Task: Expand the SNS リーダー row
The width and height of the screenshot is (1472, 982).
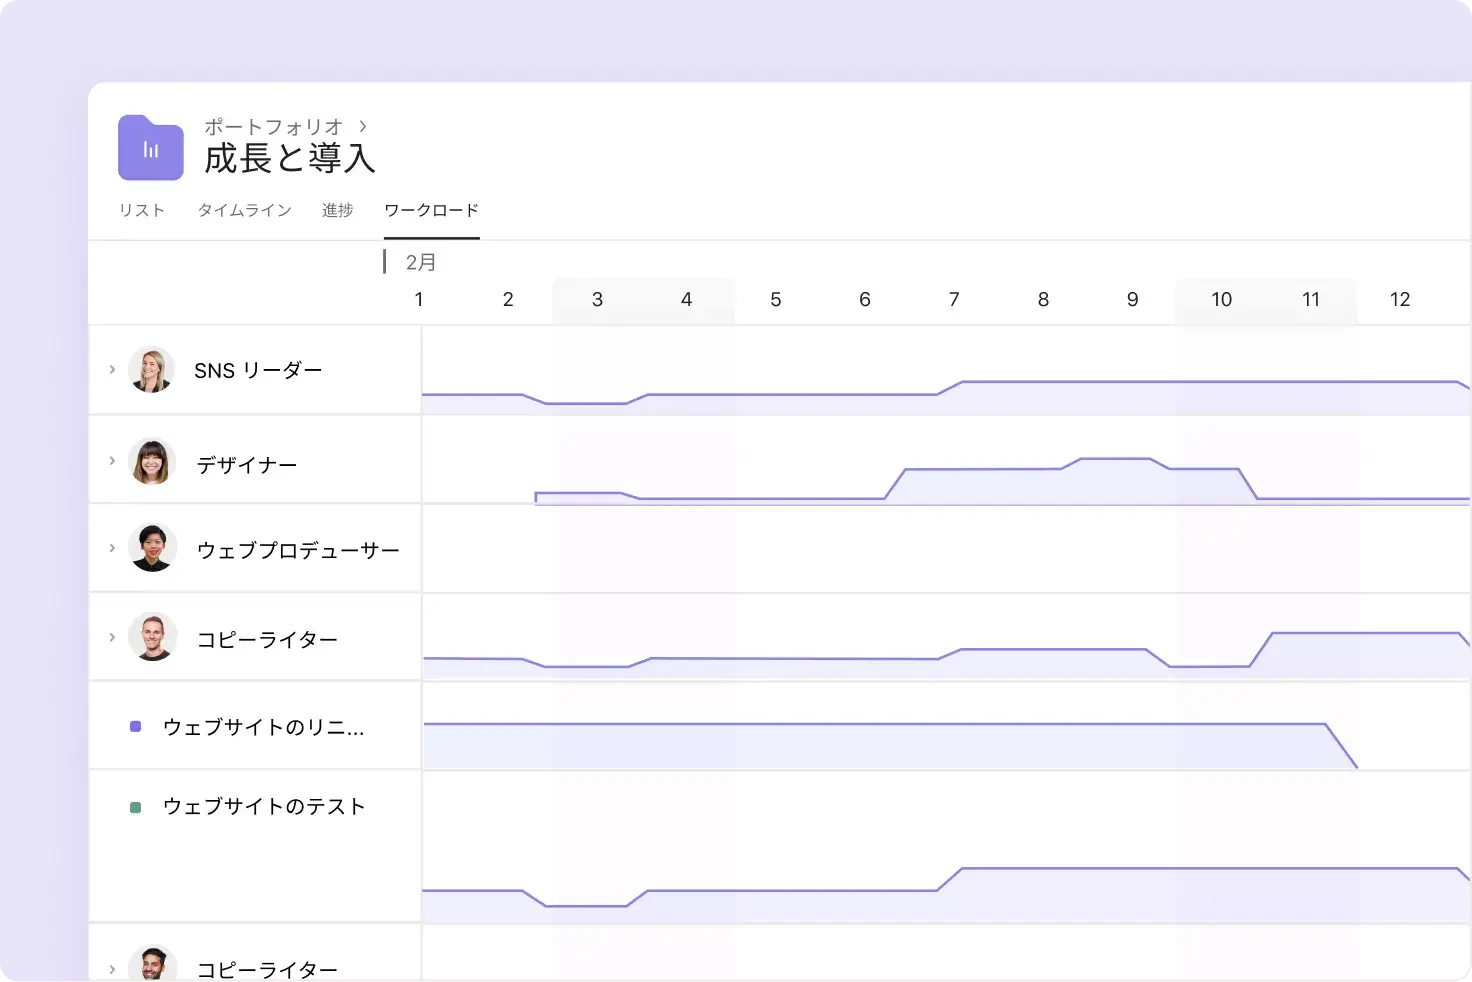Action: click(112, 369)
